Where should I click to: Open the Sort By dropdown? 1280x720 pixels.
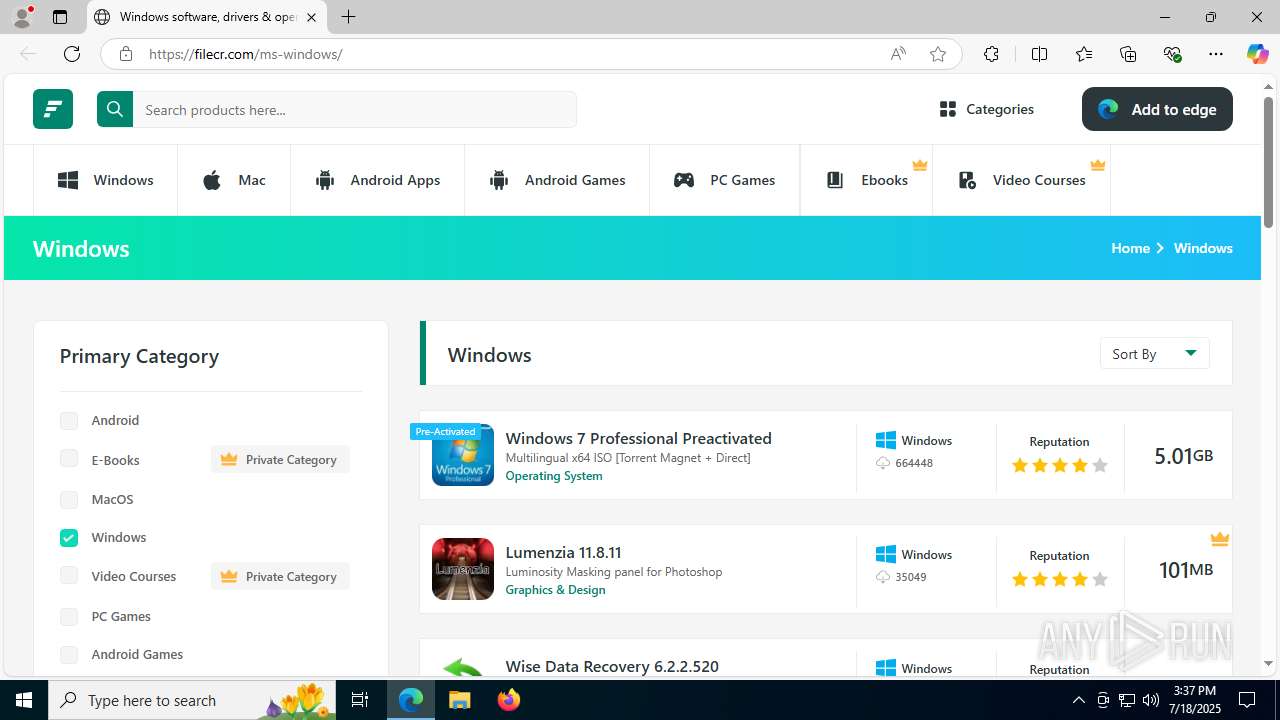(1154, 354)
